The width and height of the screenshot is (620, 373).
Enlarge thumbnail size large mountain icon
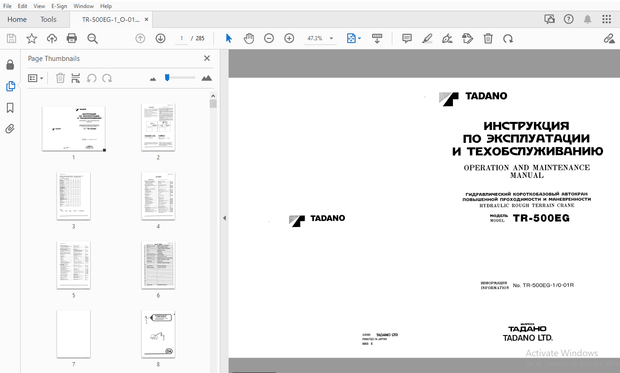click(x=206, y=78)
